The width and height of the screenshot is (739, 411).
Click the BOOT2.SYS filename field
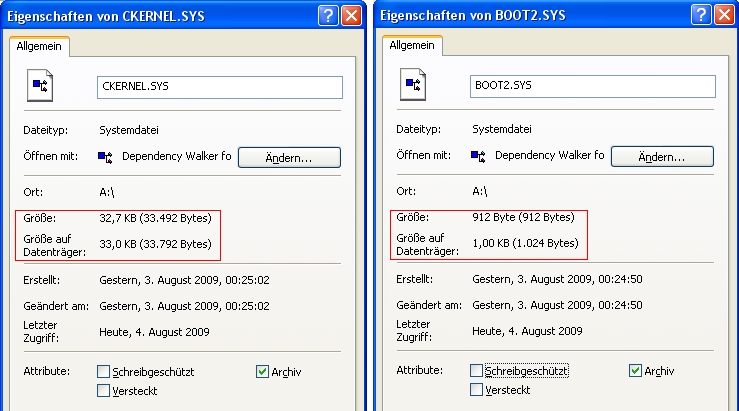[x=592, y=86]
